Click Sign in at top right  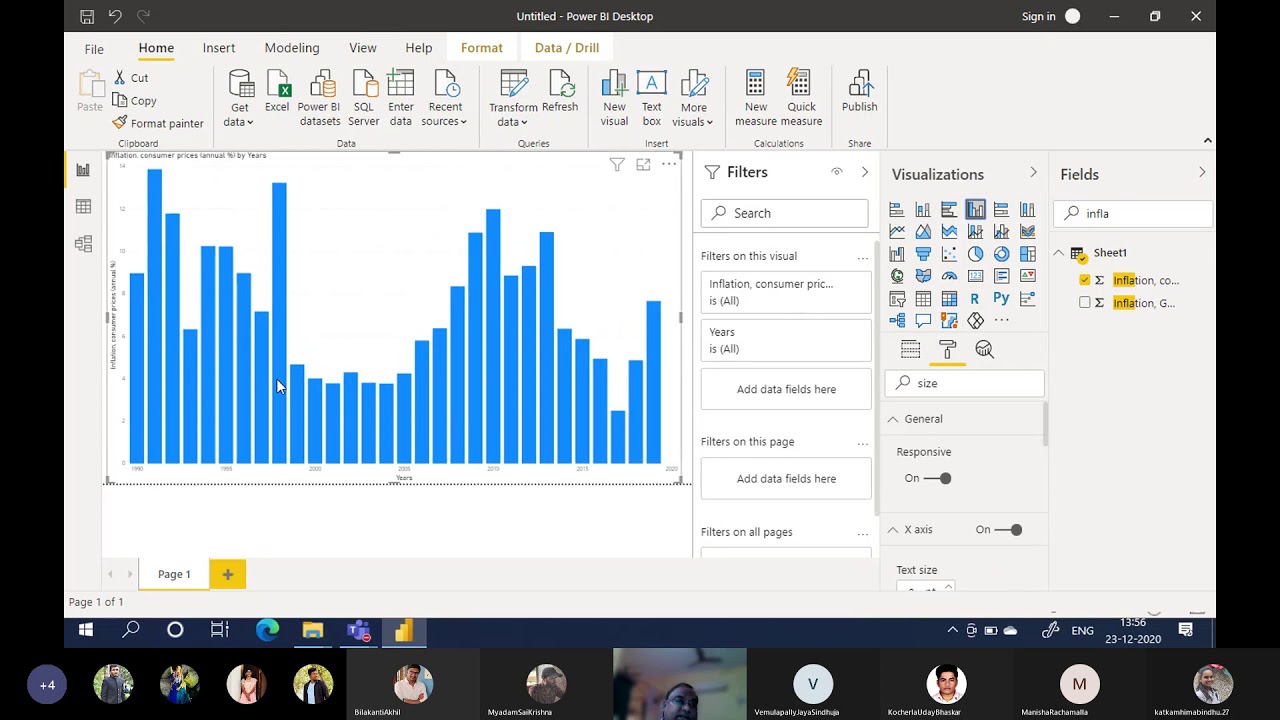pyautogui.click(x=1039, y=16)
